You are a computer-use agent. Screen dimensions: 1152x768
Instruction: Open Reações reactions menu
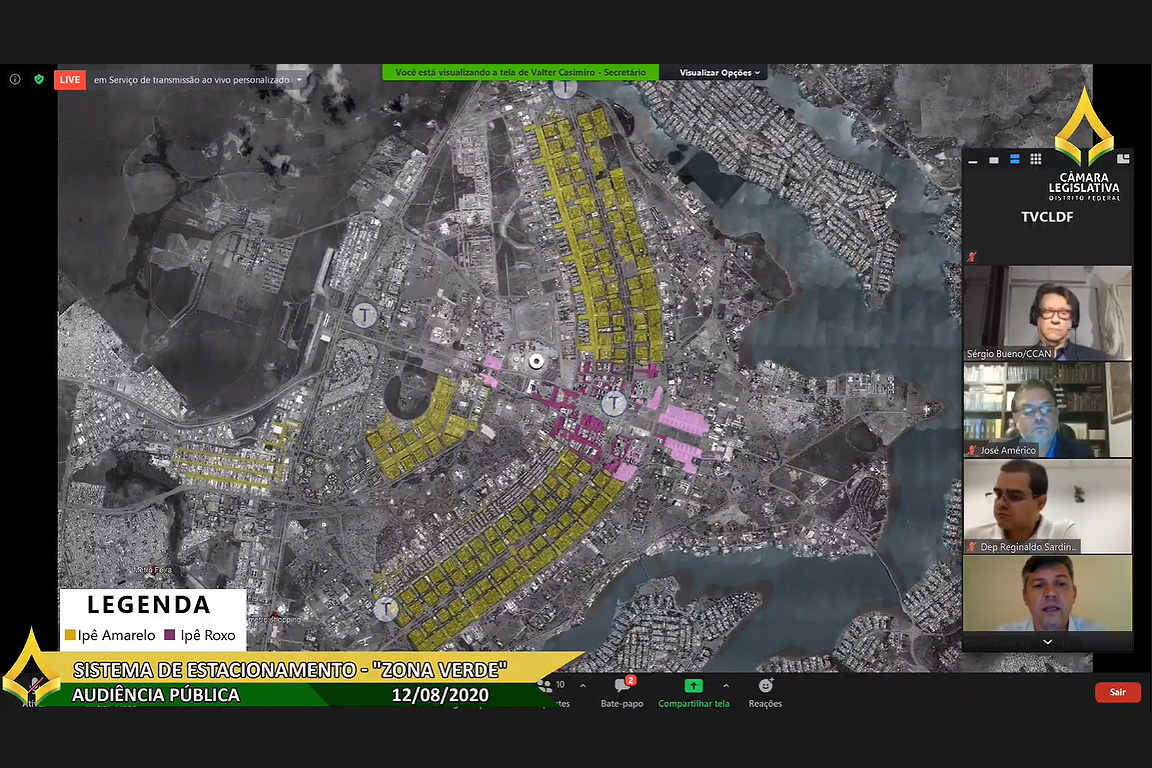[x=765, y=692]
